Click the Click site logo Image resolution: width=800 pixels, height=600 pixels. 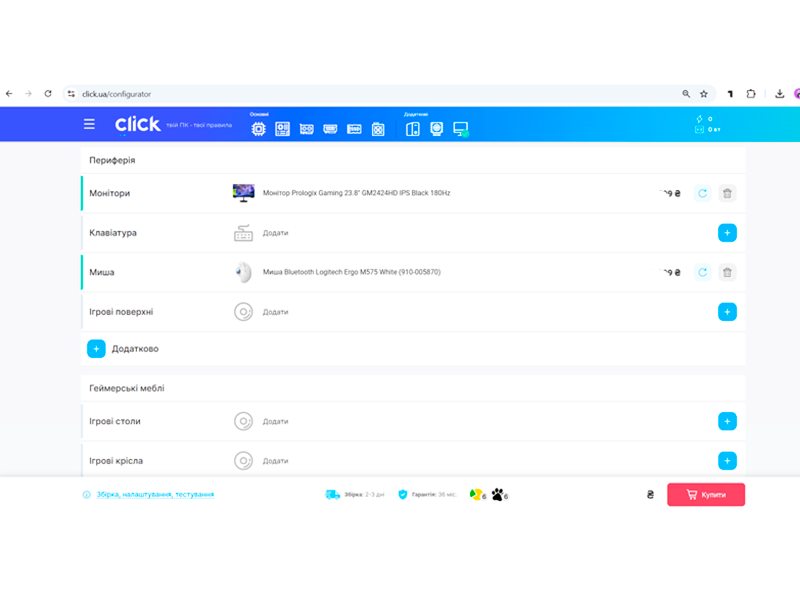[x=138, y=124]
